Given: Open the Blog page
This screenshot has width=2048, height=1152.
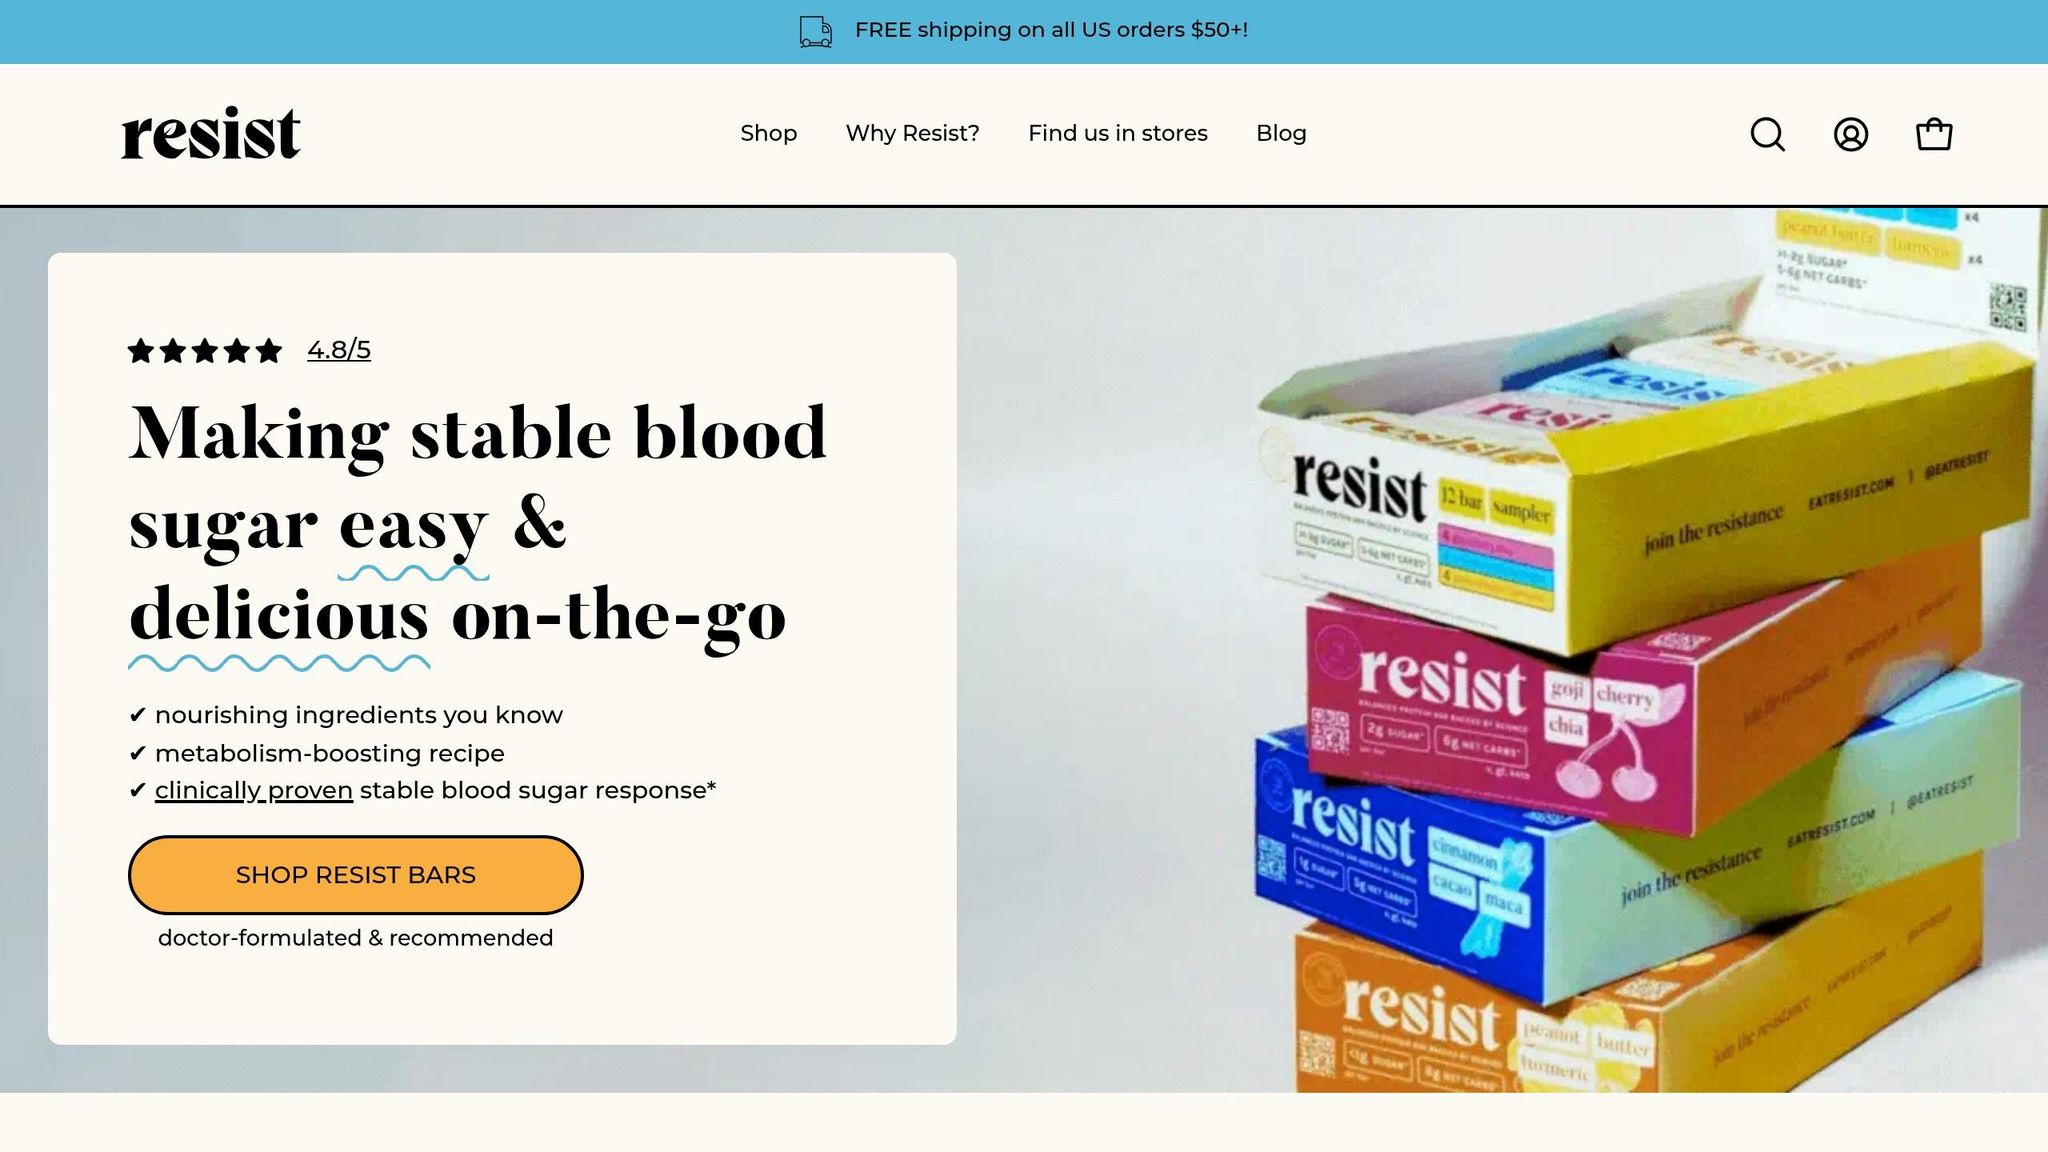Looking at the screenshot, I should pos(1281,133).
